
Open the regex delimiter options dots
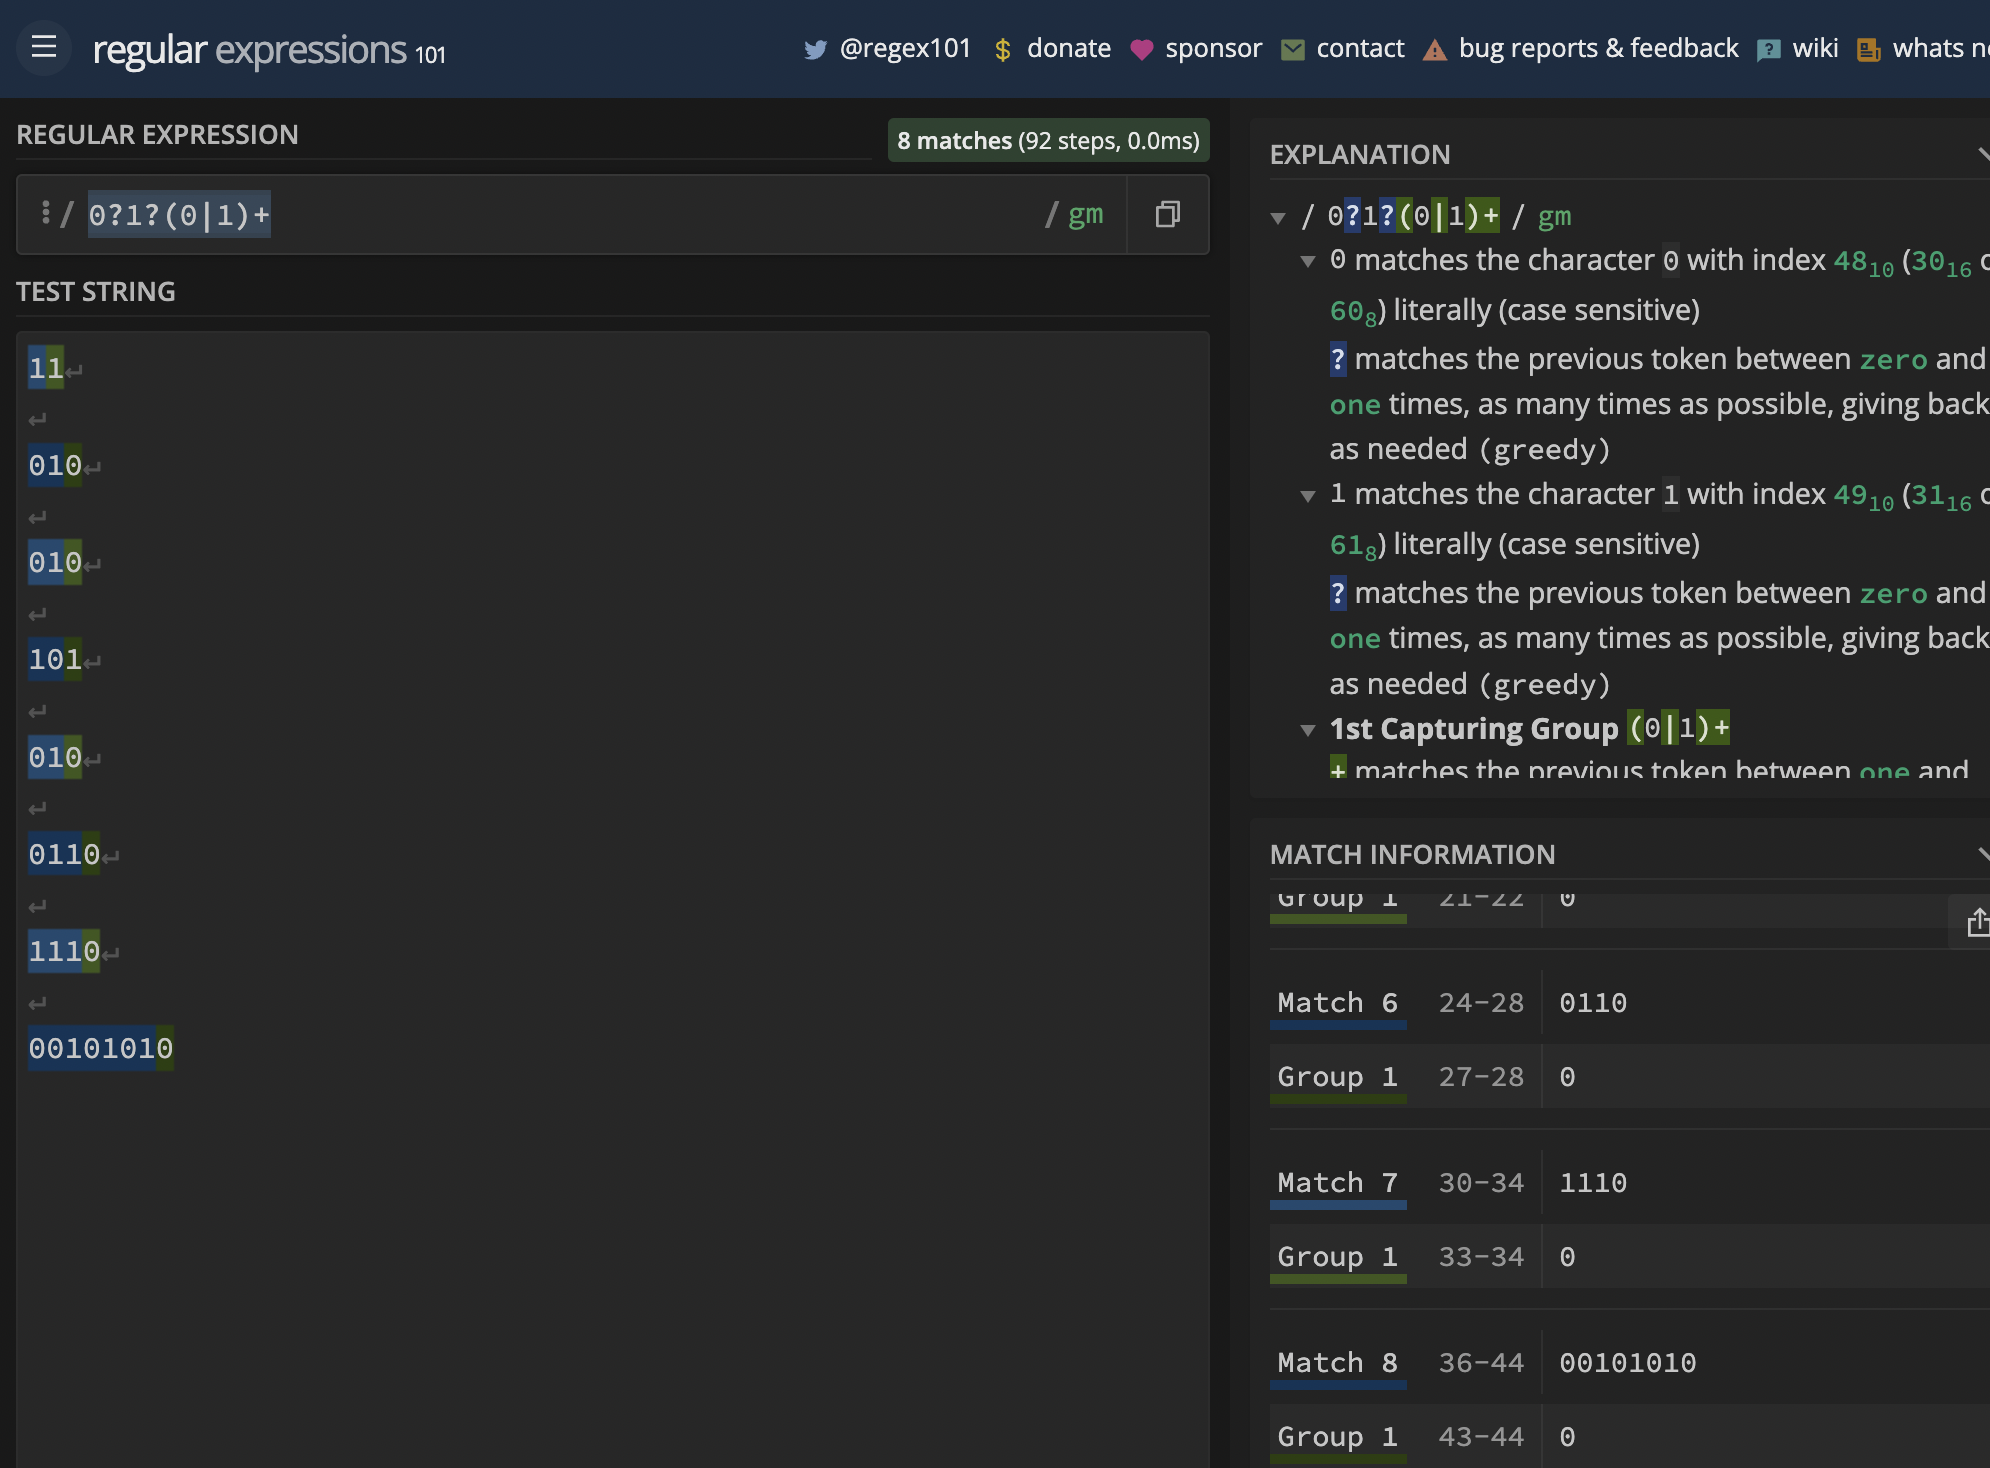pos(45,212)
